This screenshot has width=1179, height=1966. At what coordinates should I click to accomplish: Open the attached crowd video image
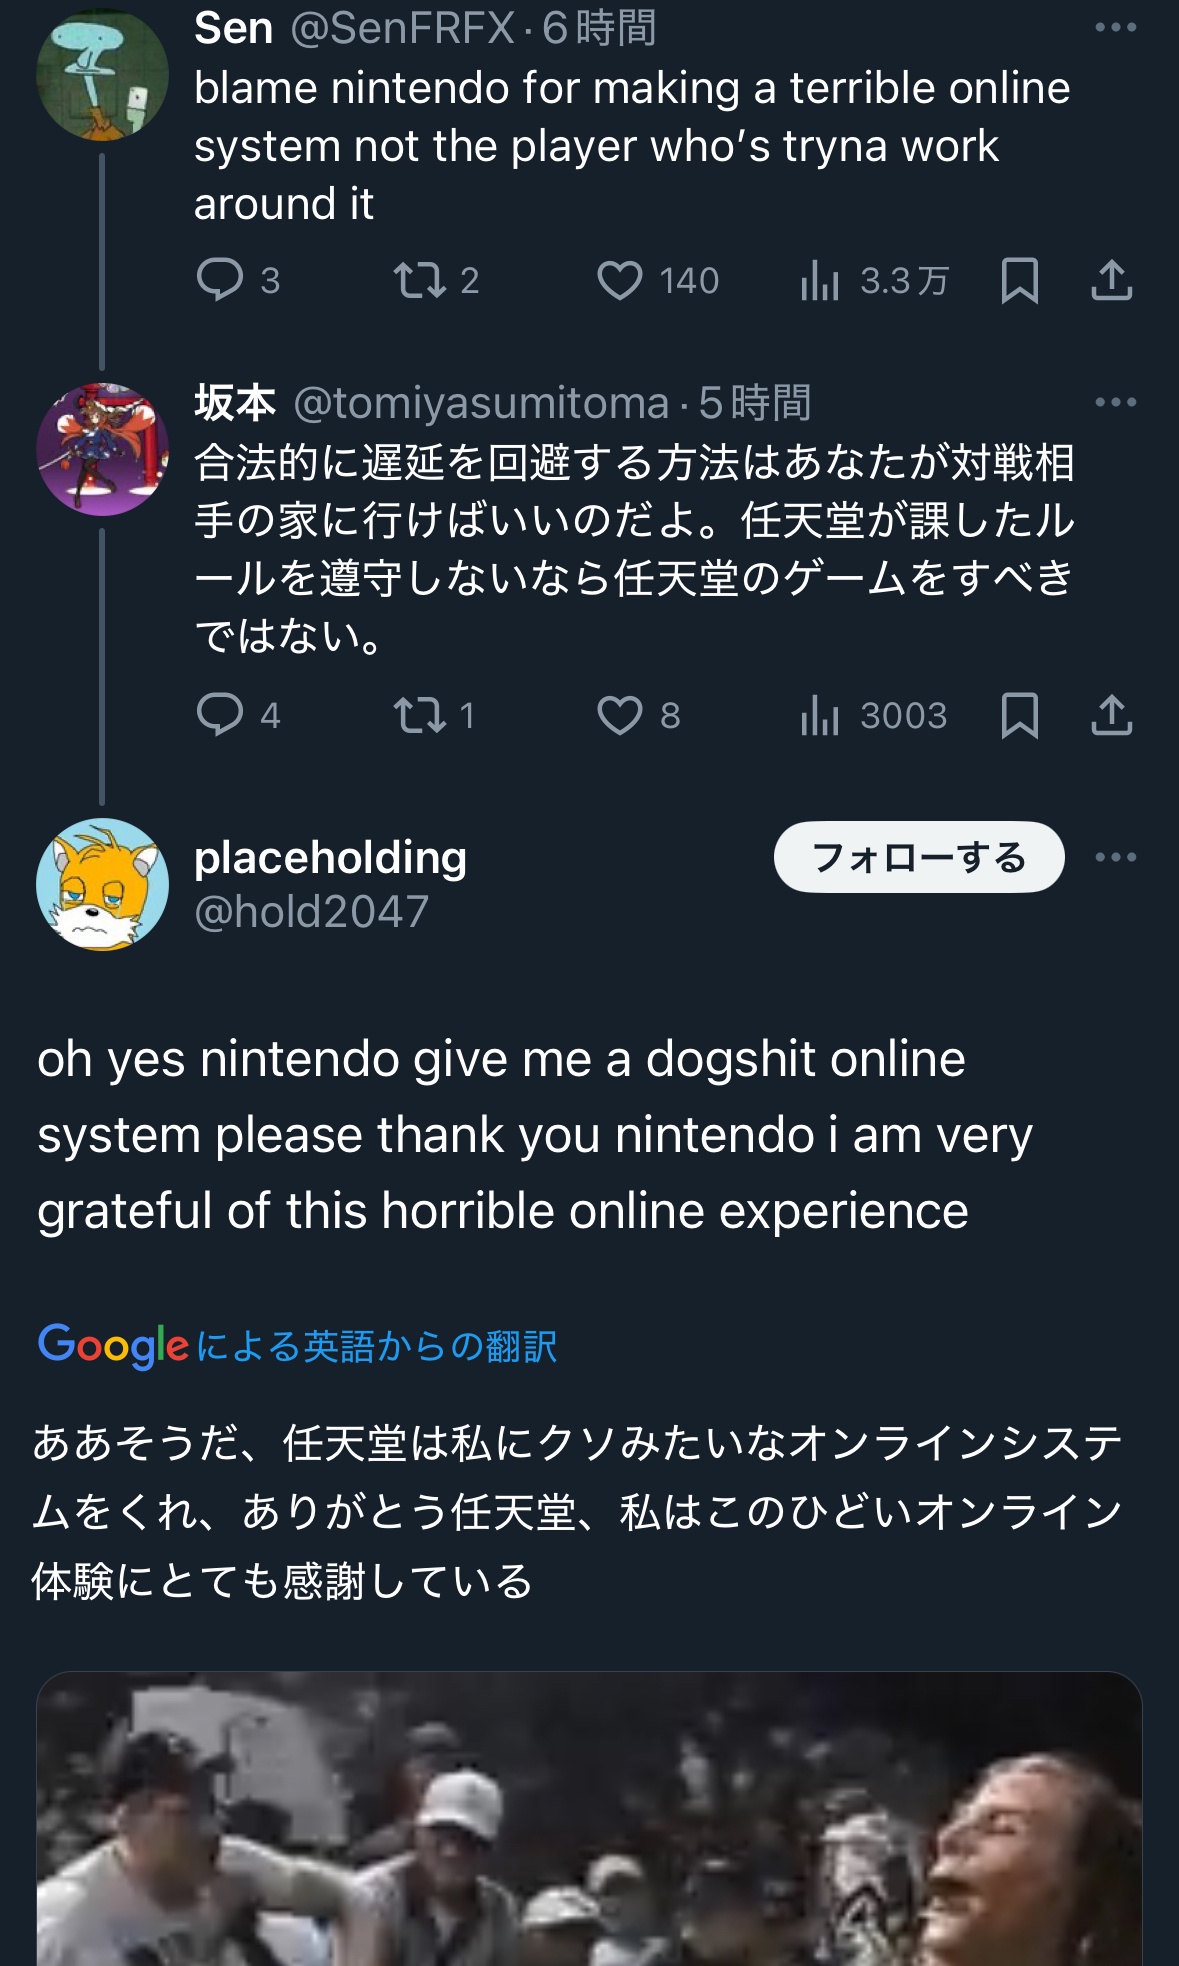[589, 1818]
